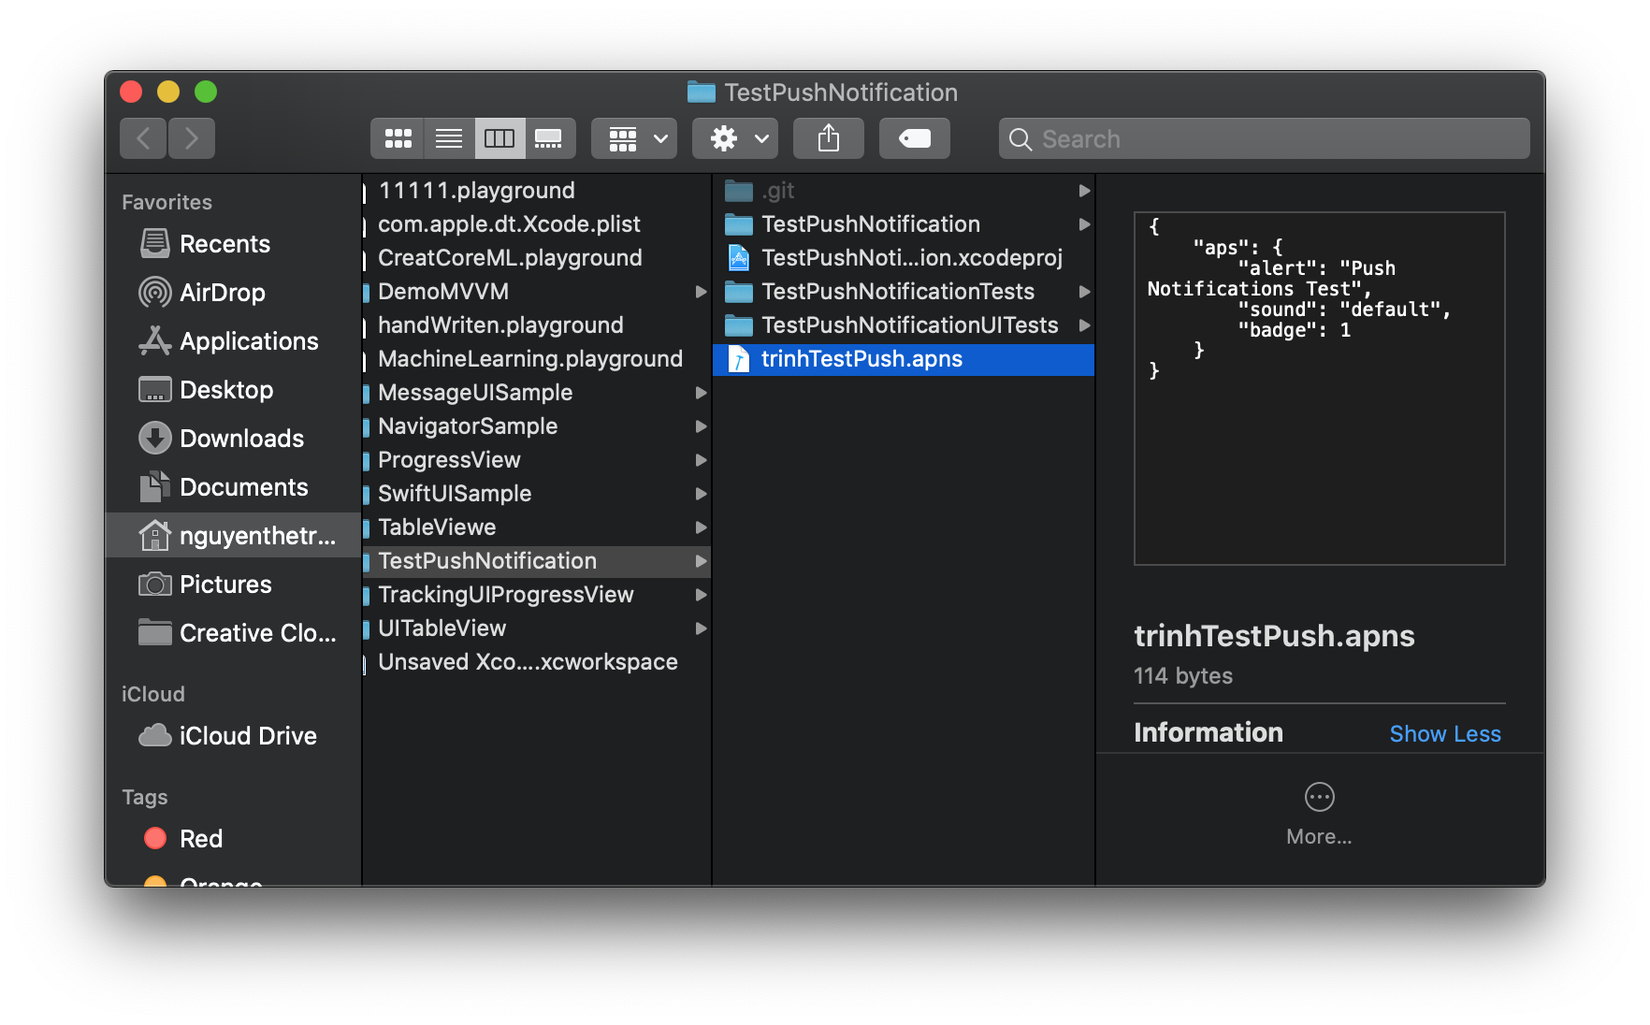Click the Search field

[x=1264, y=139]
